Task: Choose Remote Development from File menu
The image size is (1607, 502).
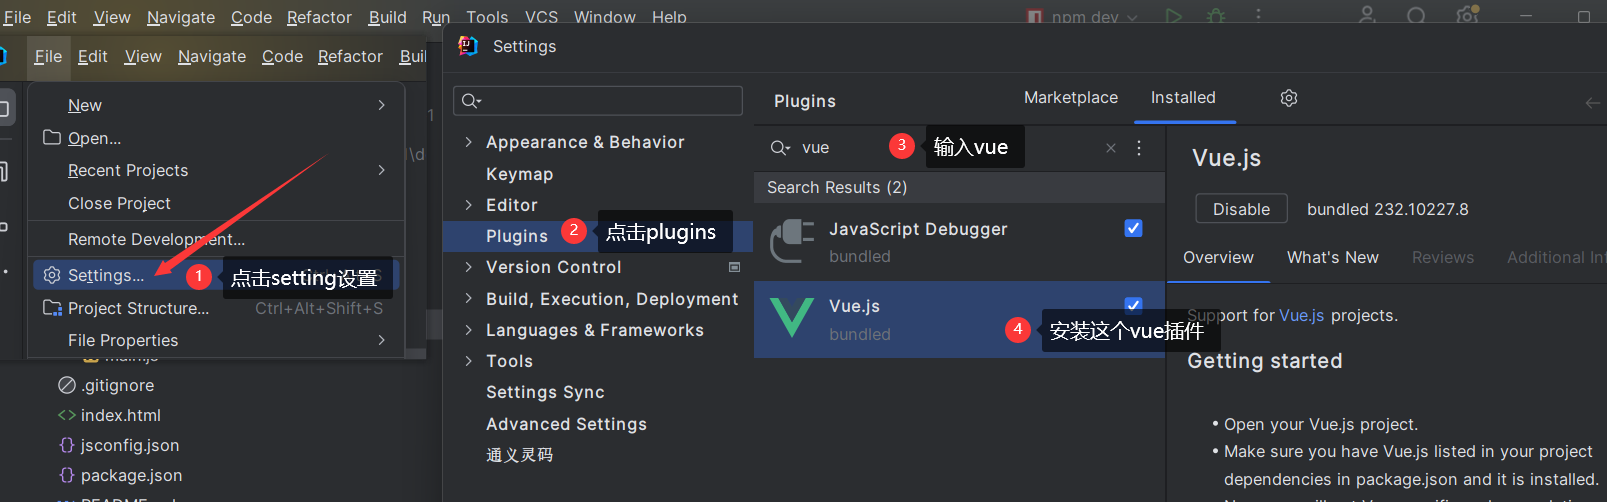Action: [156, 239]
